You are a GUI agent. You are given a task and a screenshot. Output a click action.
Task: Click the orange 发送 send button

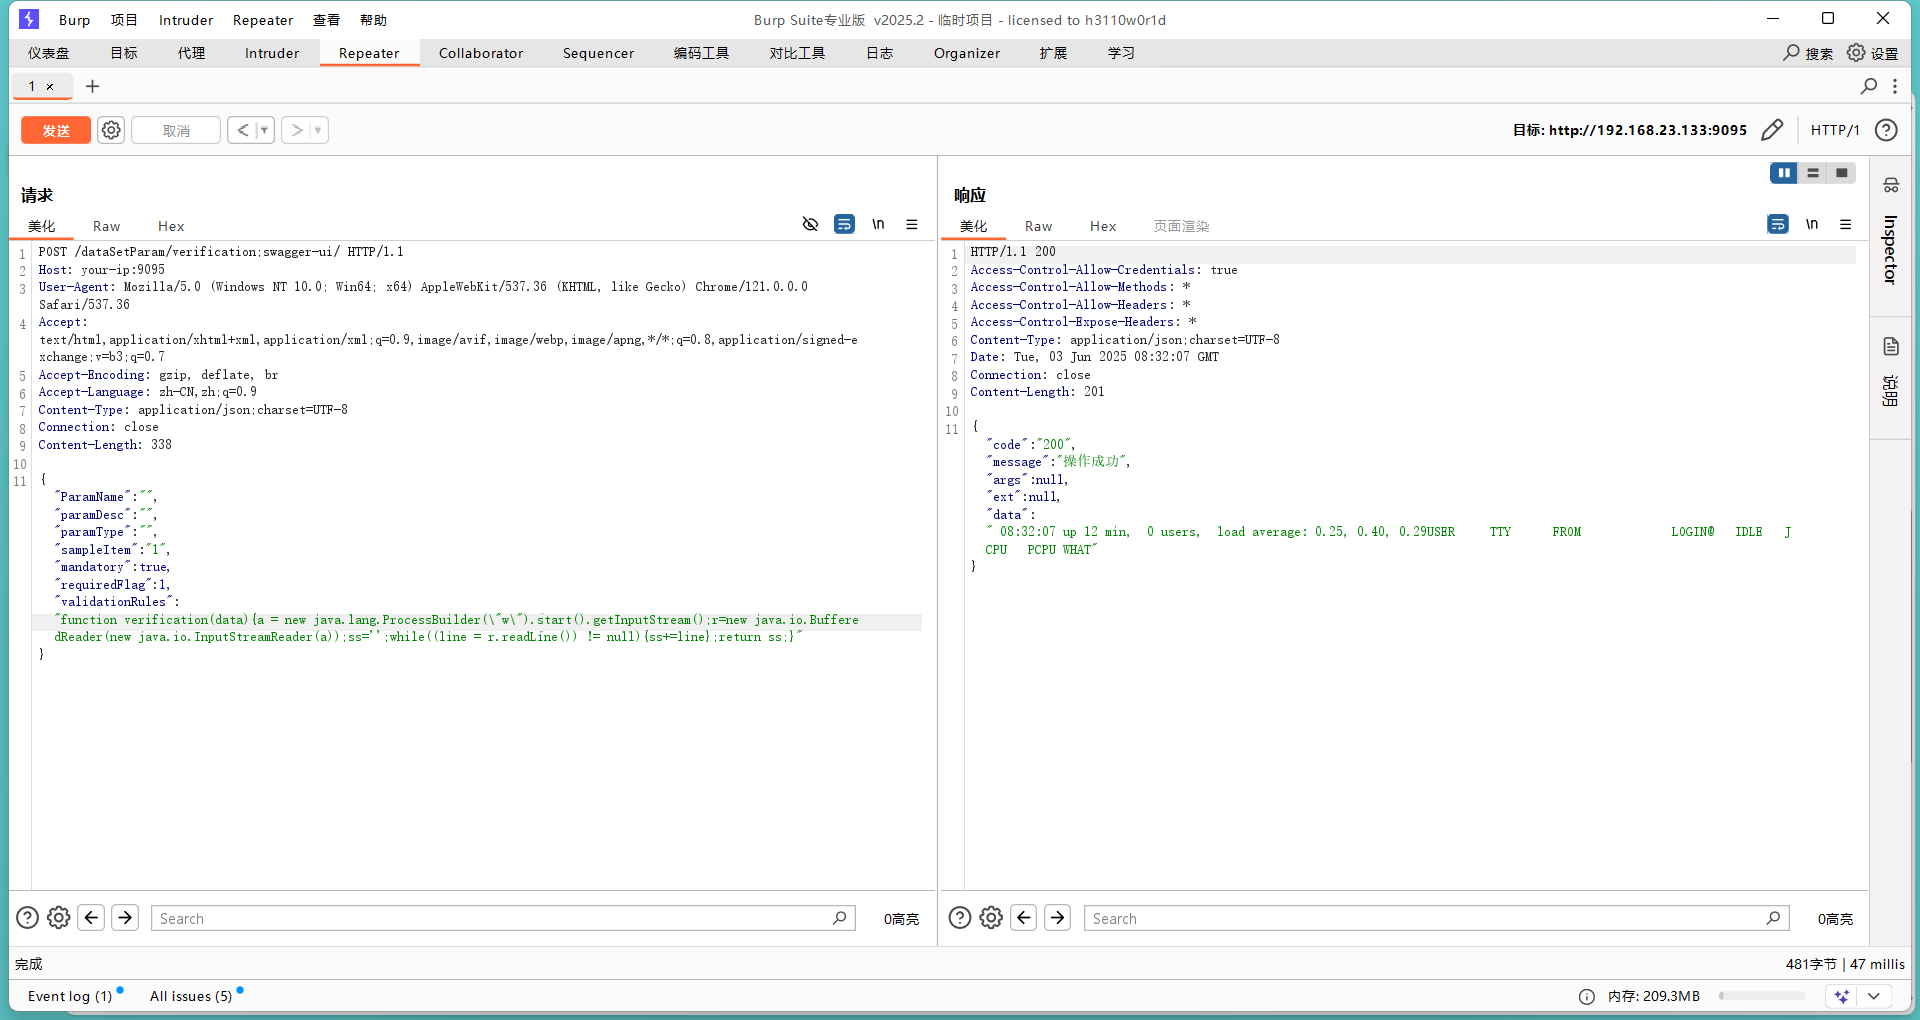click(56, 130)
